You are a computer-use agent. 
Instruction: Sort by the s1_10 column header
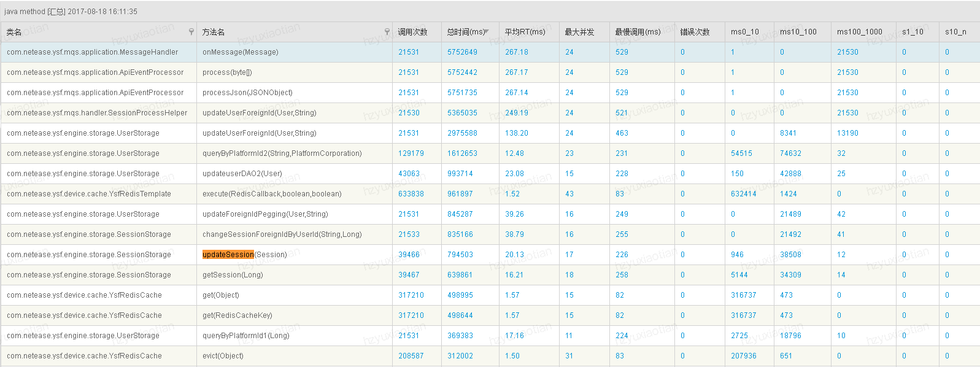click(912, 32)
